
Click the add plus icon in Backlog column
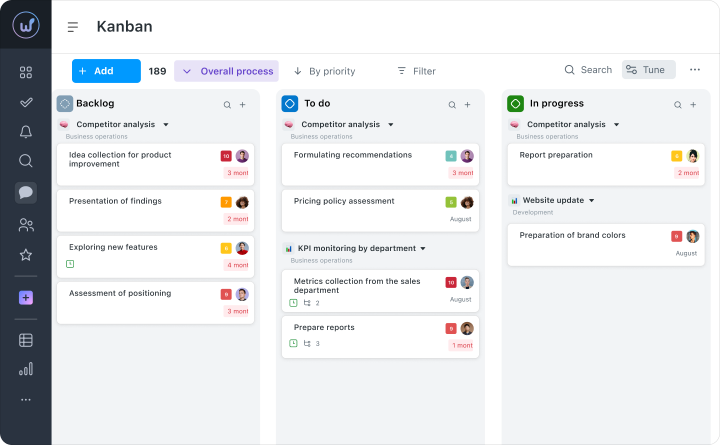click(242, 104)
